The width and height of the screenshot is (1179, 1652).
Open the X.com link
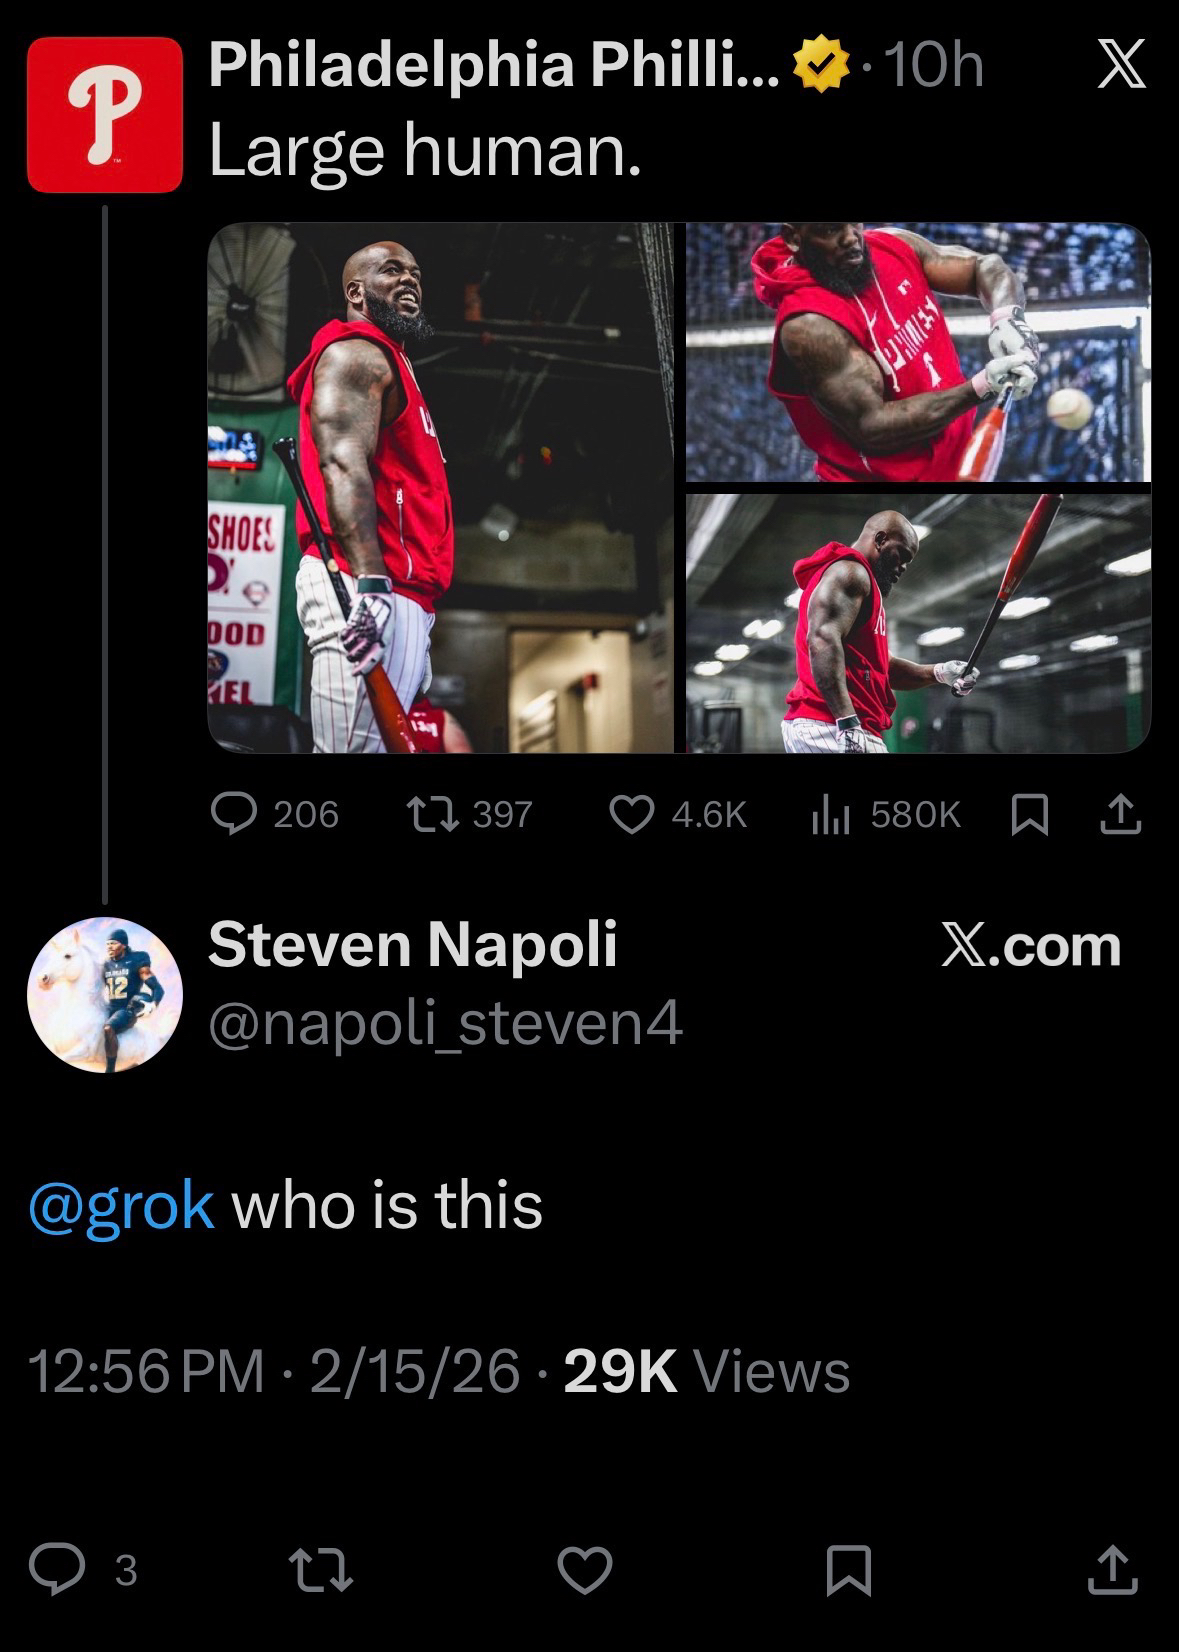(x=1031, y=946)
